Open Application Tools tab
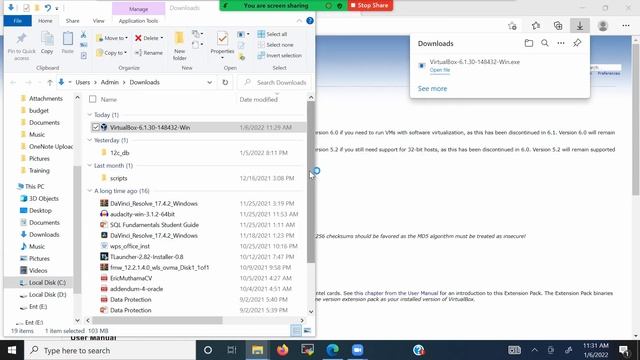Viewport: 640px width, 360px height. pos(138,21)
